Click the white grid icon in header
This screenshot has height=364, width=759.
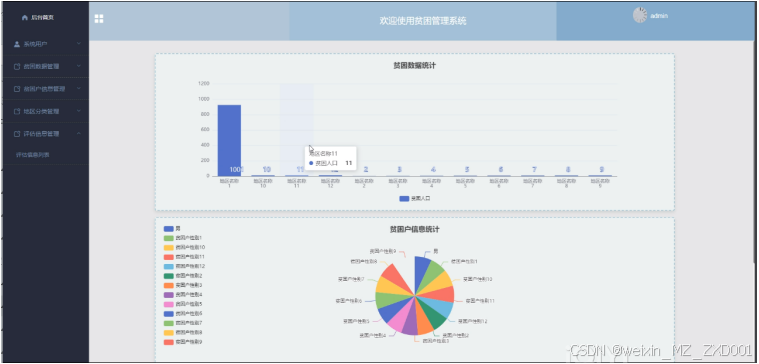point(99,19)
